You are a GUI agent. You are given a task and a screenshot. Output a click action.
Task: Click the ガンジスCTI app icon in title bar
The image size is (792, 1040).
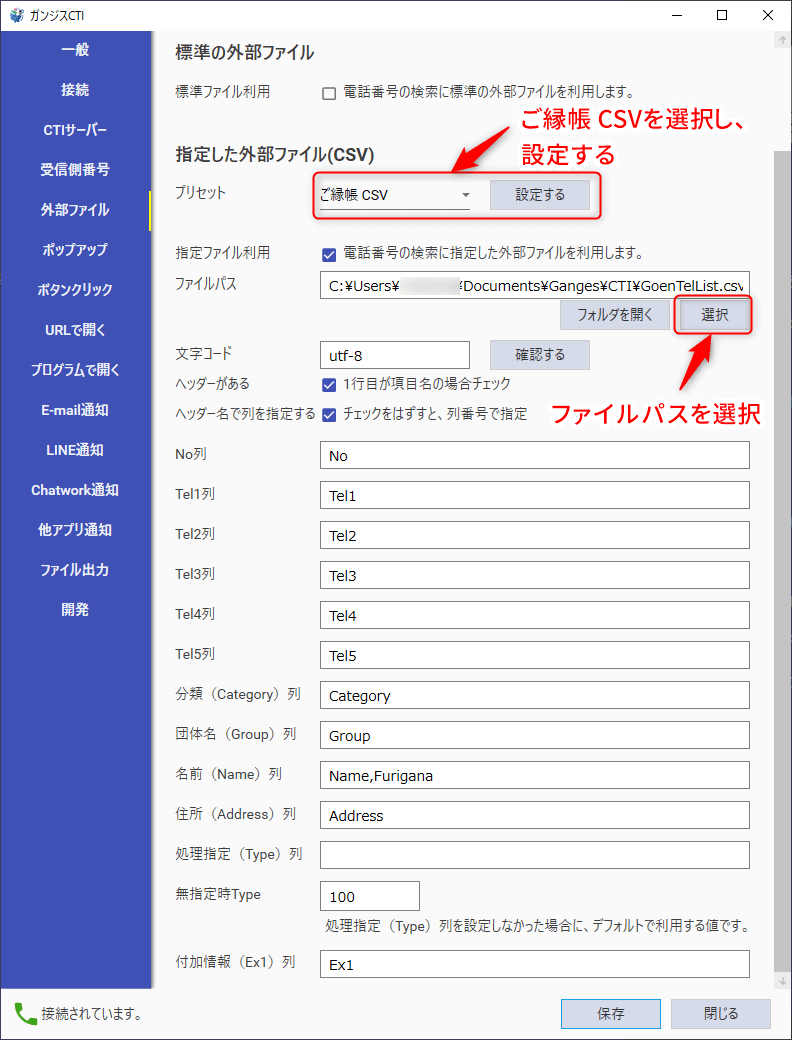(x=16, y=15)
